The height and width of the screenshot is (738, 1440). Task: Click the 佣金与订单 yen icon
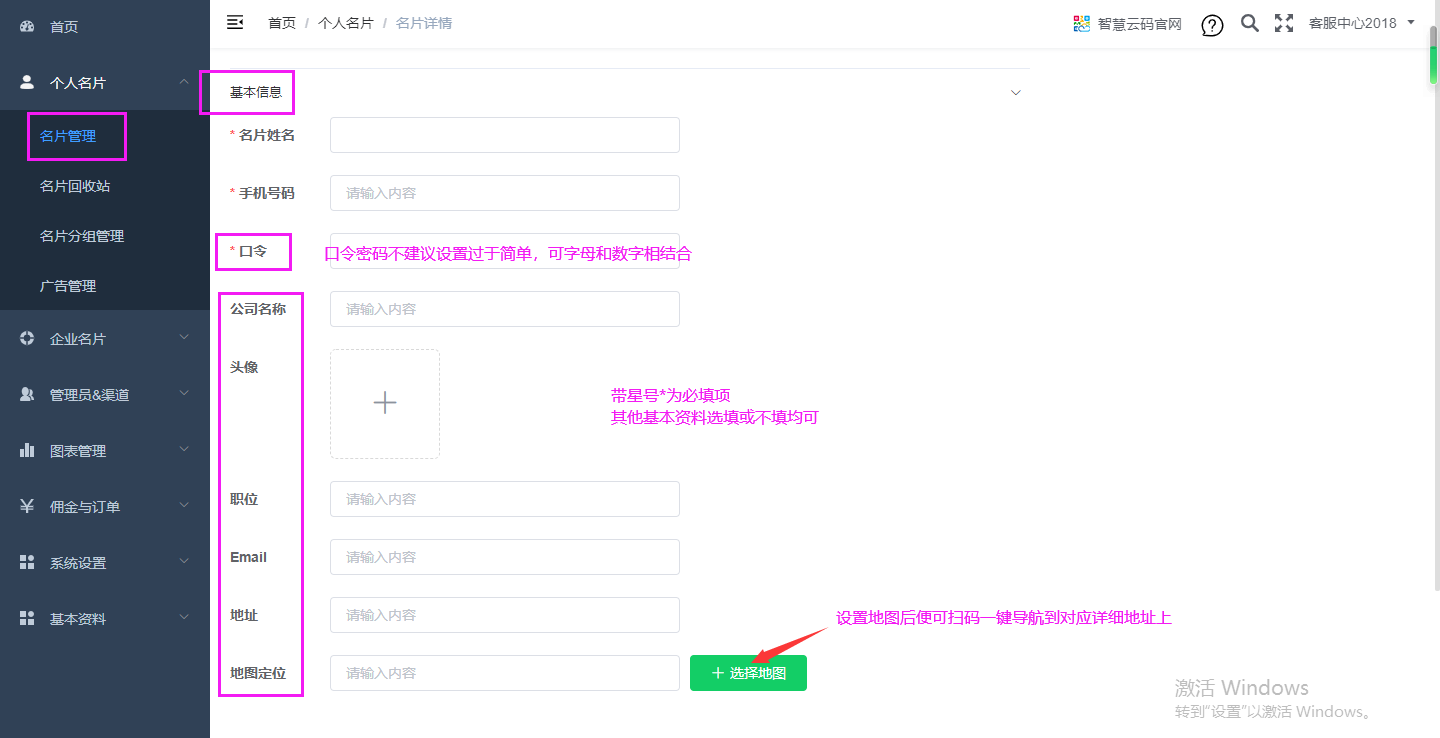[x=27, y=507]
